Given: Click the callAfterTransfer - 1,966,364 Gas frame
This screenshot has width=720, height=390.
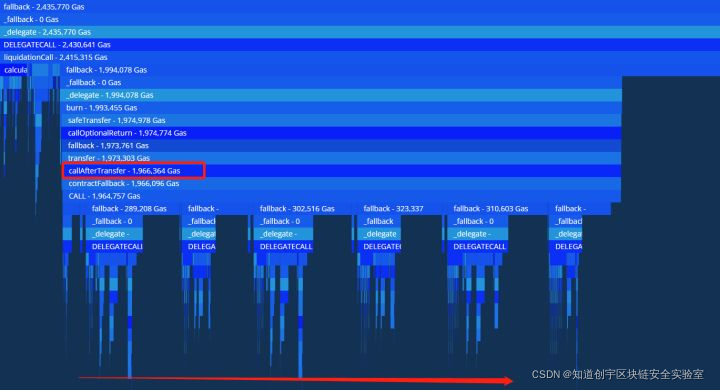Looking at the screenshot, I should click(341, 171).
